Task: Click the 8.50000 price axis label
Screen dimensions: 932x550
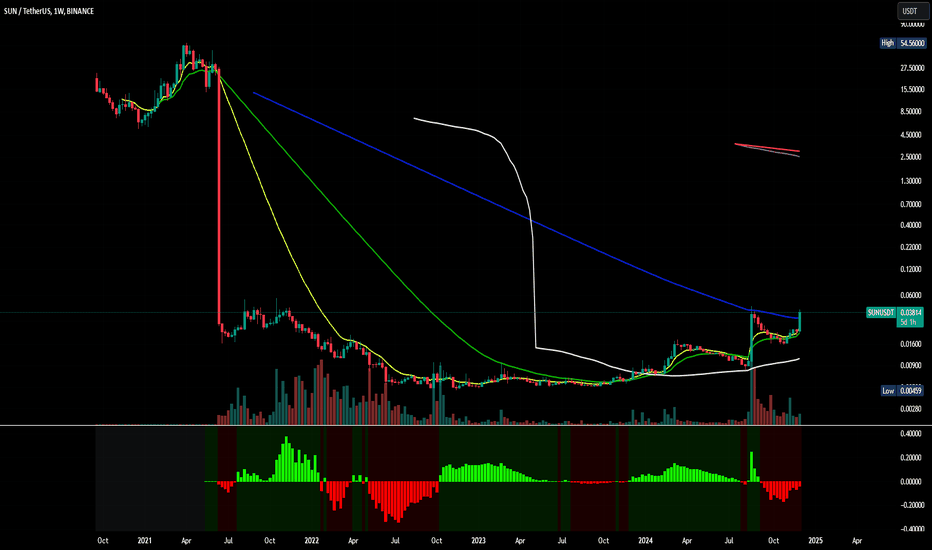Action: click(x=911, y=112)
